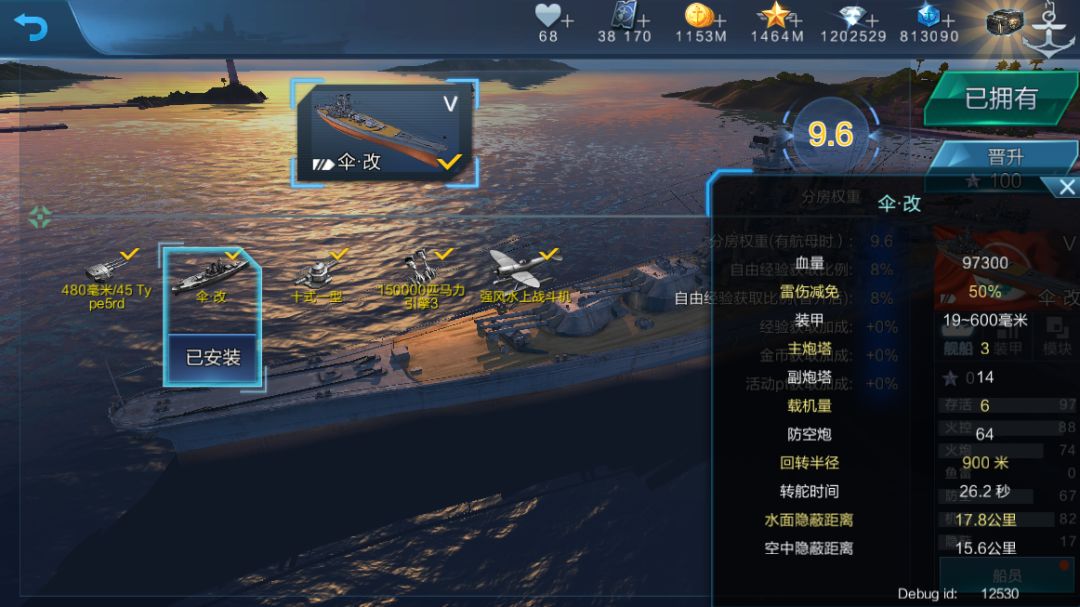Open the treasure chest icon

(x=1004, y=23)
